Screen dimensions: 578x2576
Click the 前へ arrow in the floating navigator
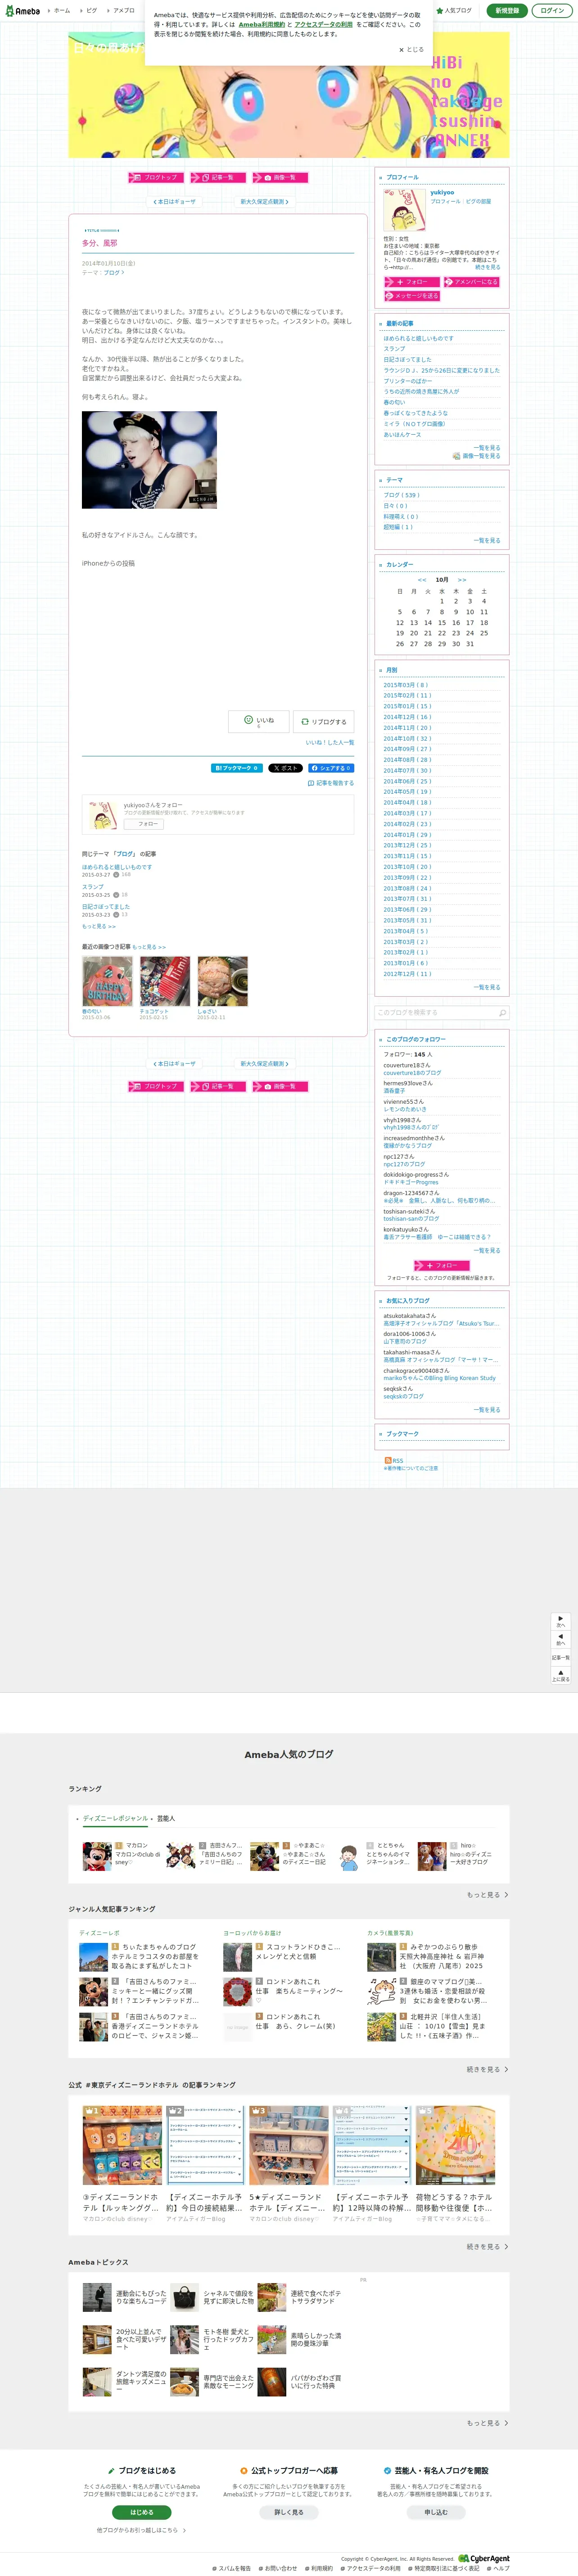pyautogui.click(x=561, y=1639)
